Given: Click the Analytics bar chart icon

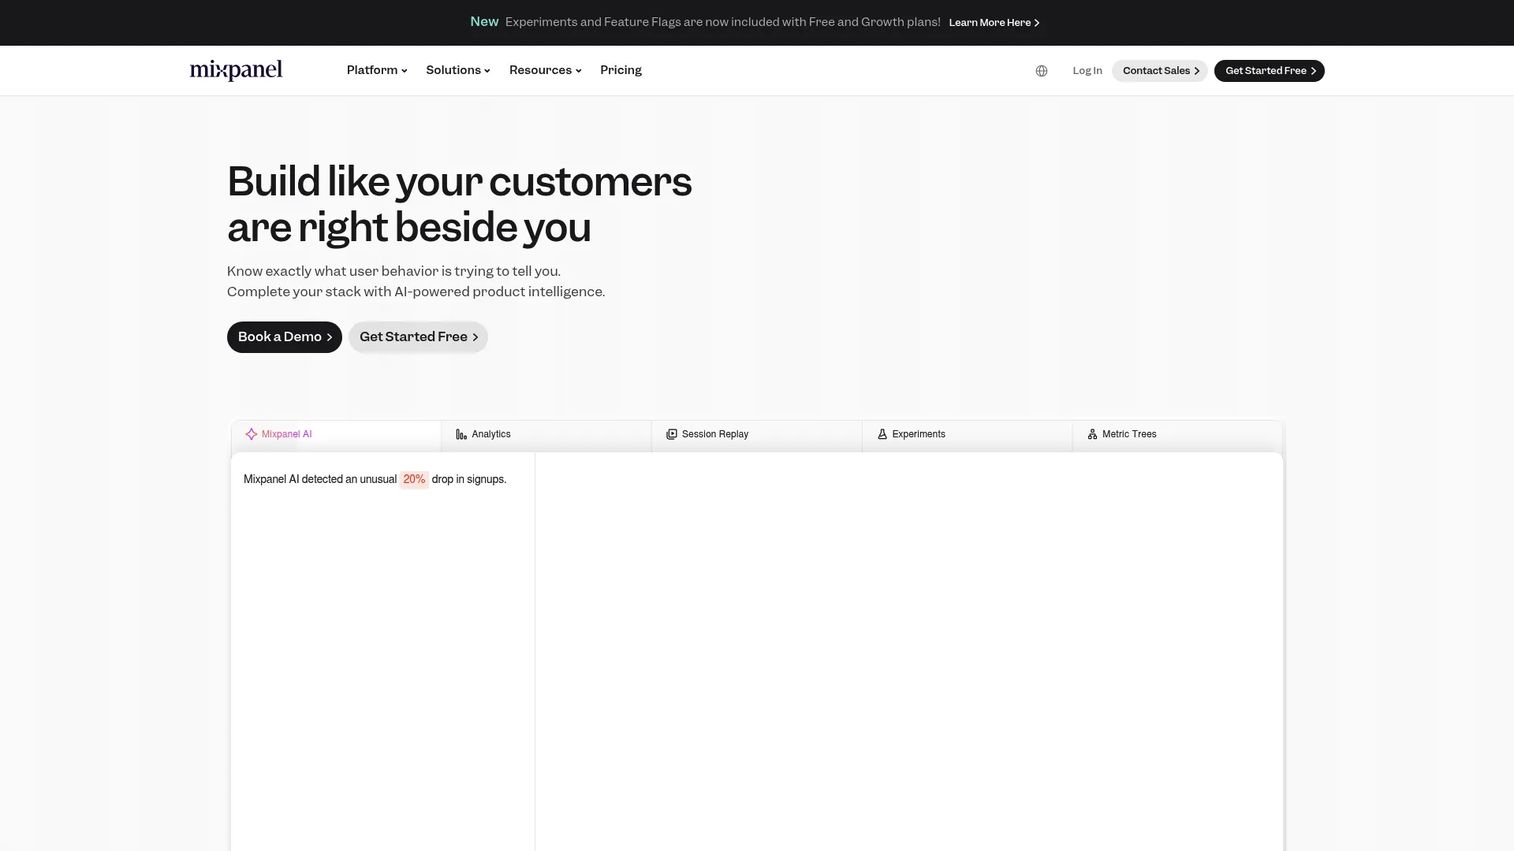Looking at the screenshot, I should [461, 434].
